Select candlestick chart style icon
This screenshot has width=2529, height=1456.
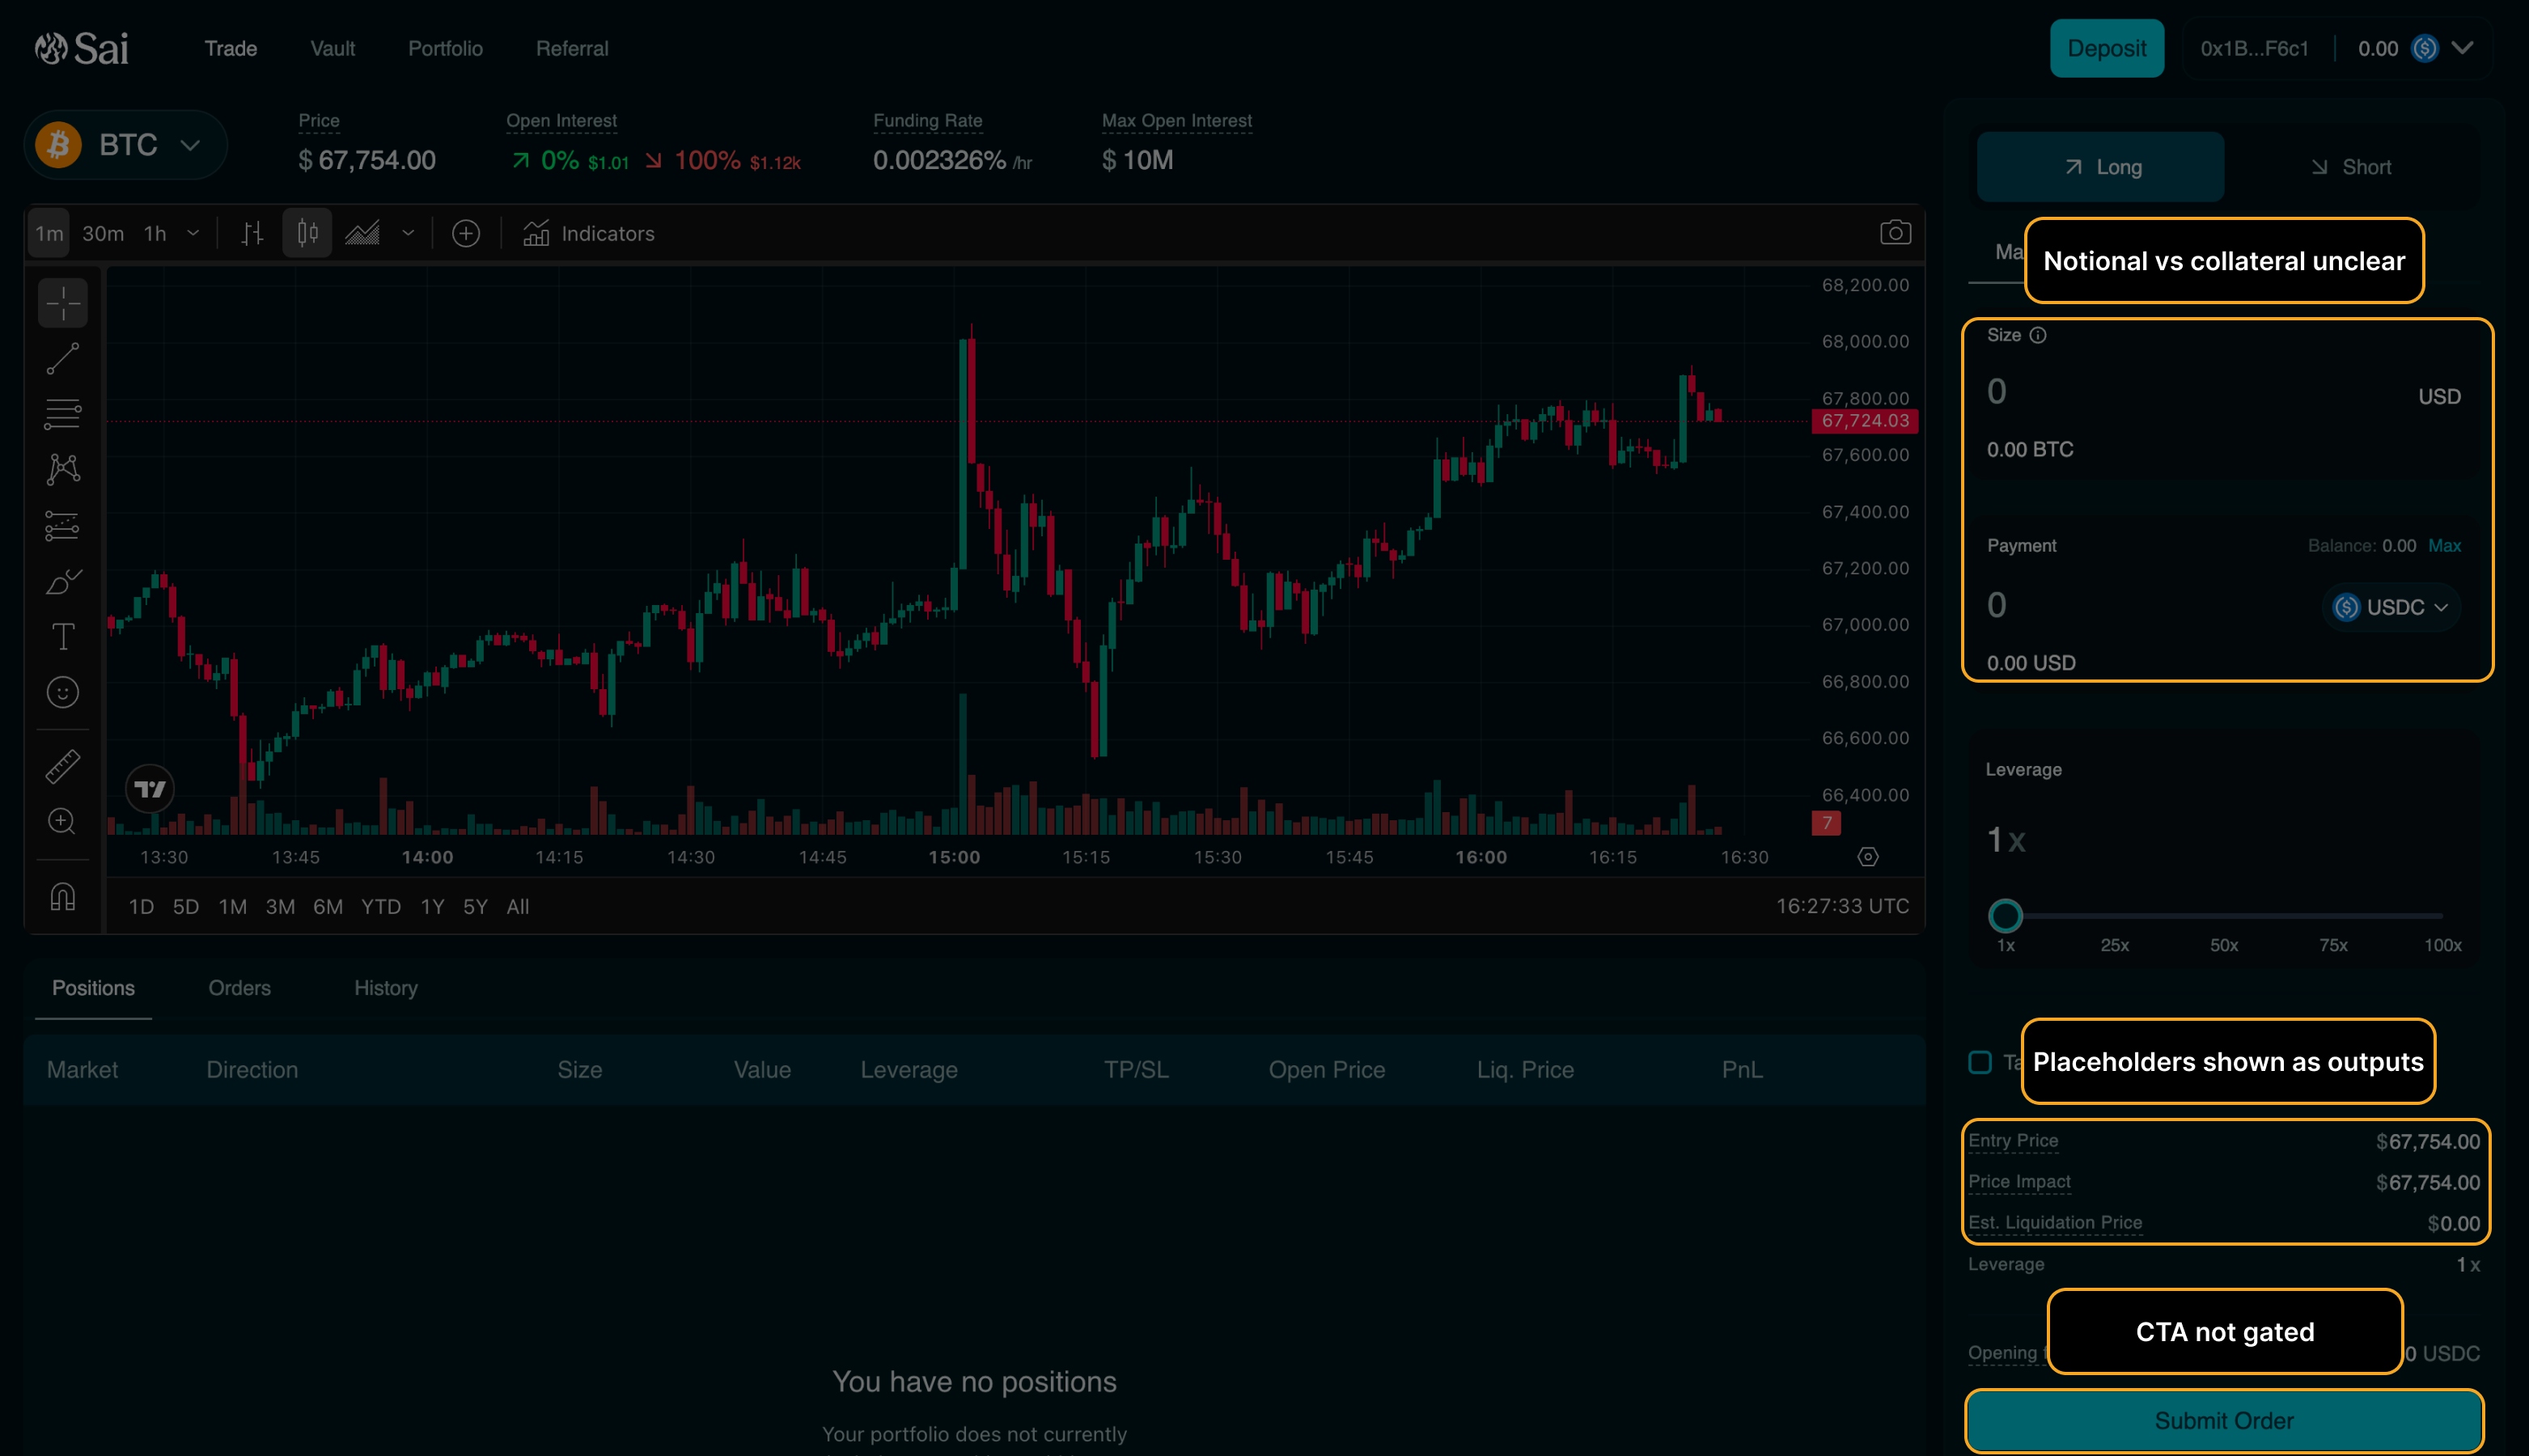point(307,234)
